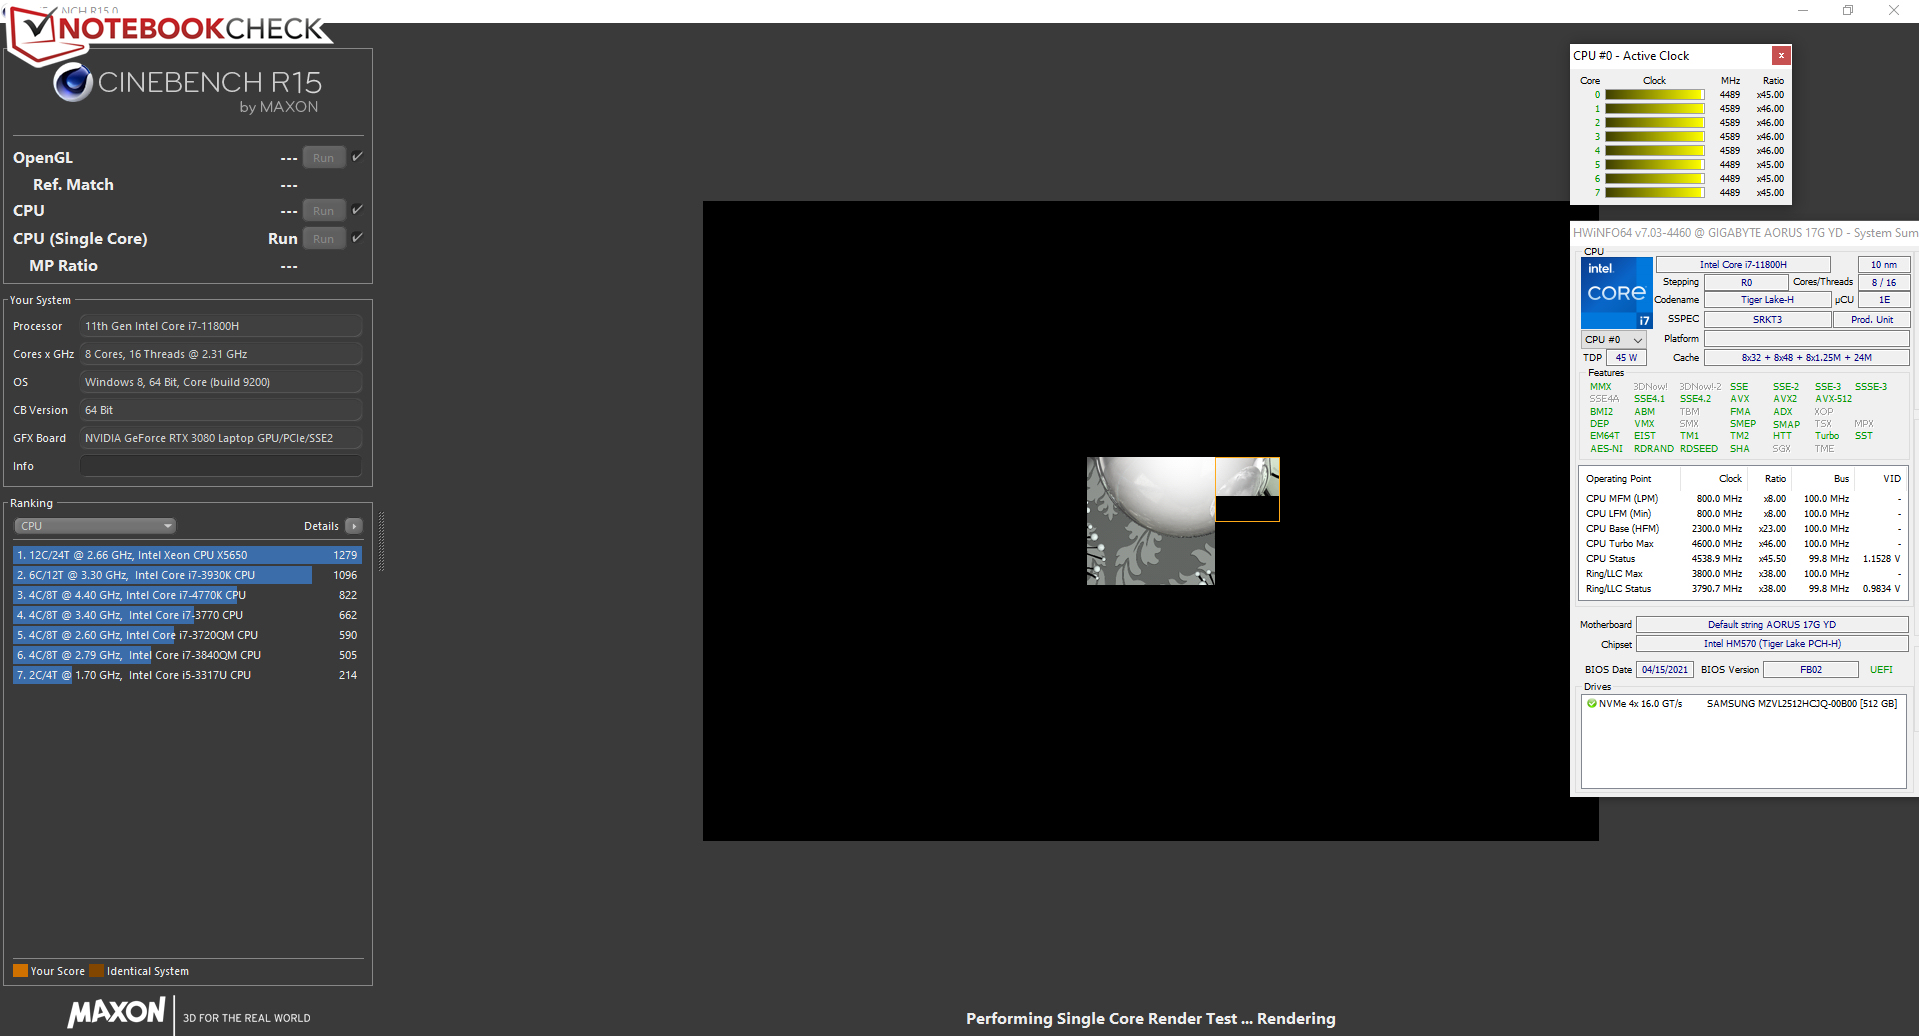
Task: Click the Cores x GHz value field
Action: tap(221, 354)
